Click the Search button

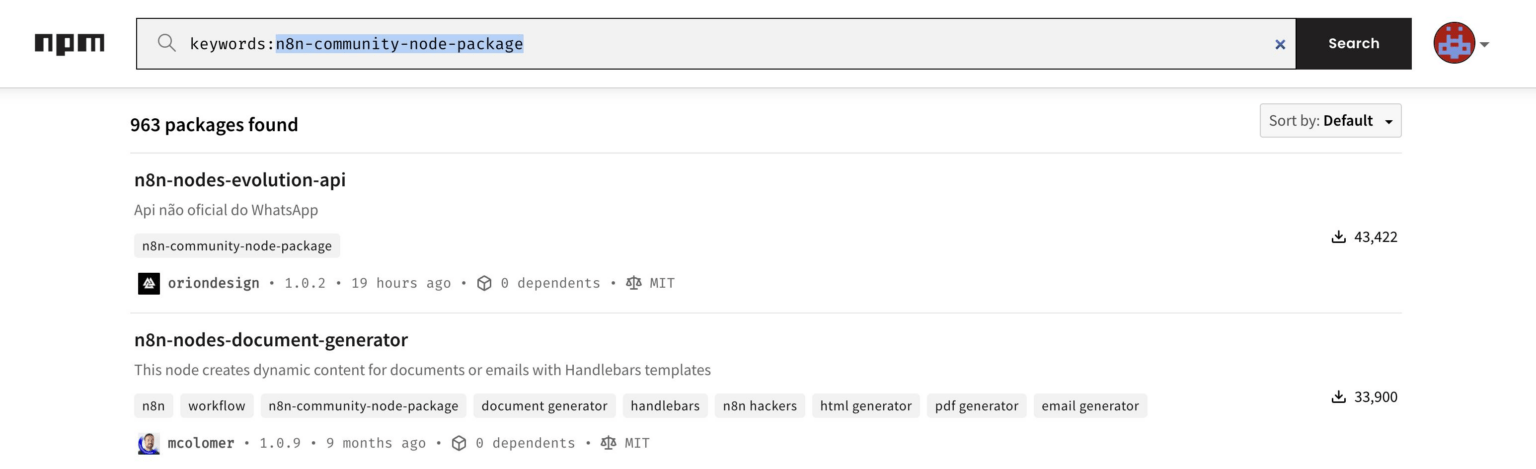point(1354,44)
